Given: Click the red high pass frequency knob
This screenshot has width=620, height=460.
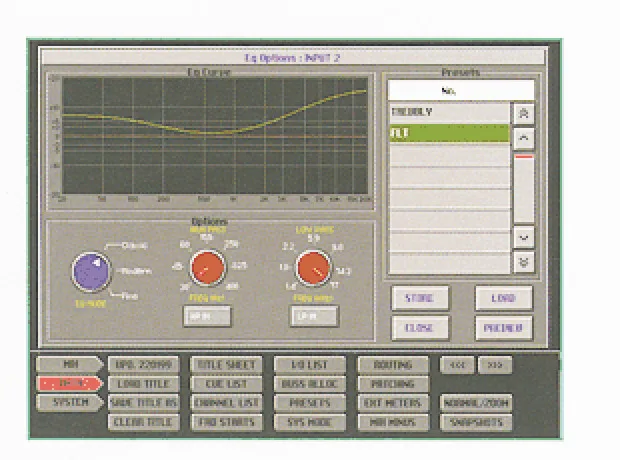Looking at the screenshot, I should 207,268.
